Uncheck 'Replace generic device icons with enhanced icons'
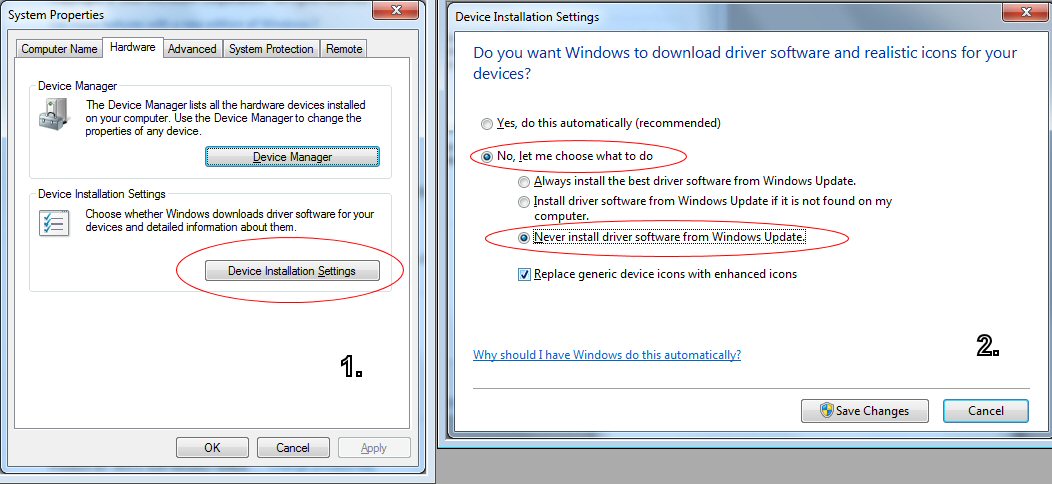The height and width of the screenshot is (484, 1052). (658, 274)
